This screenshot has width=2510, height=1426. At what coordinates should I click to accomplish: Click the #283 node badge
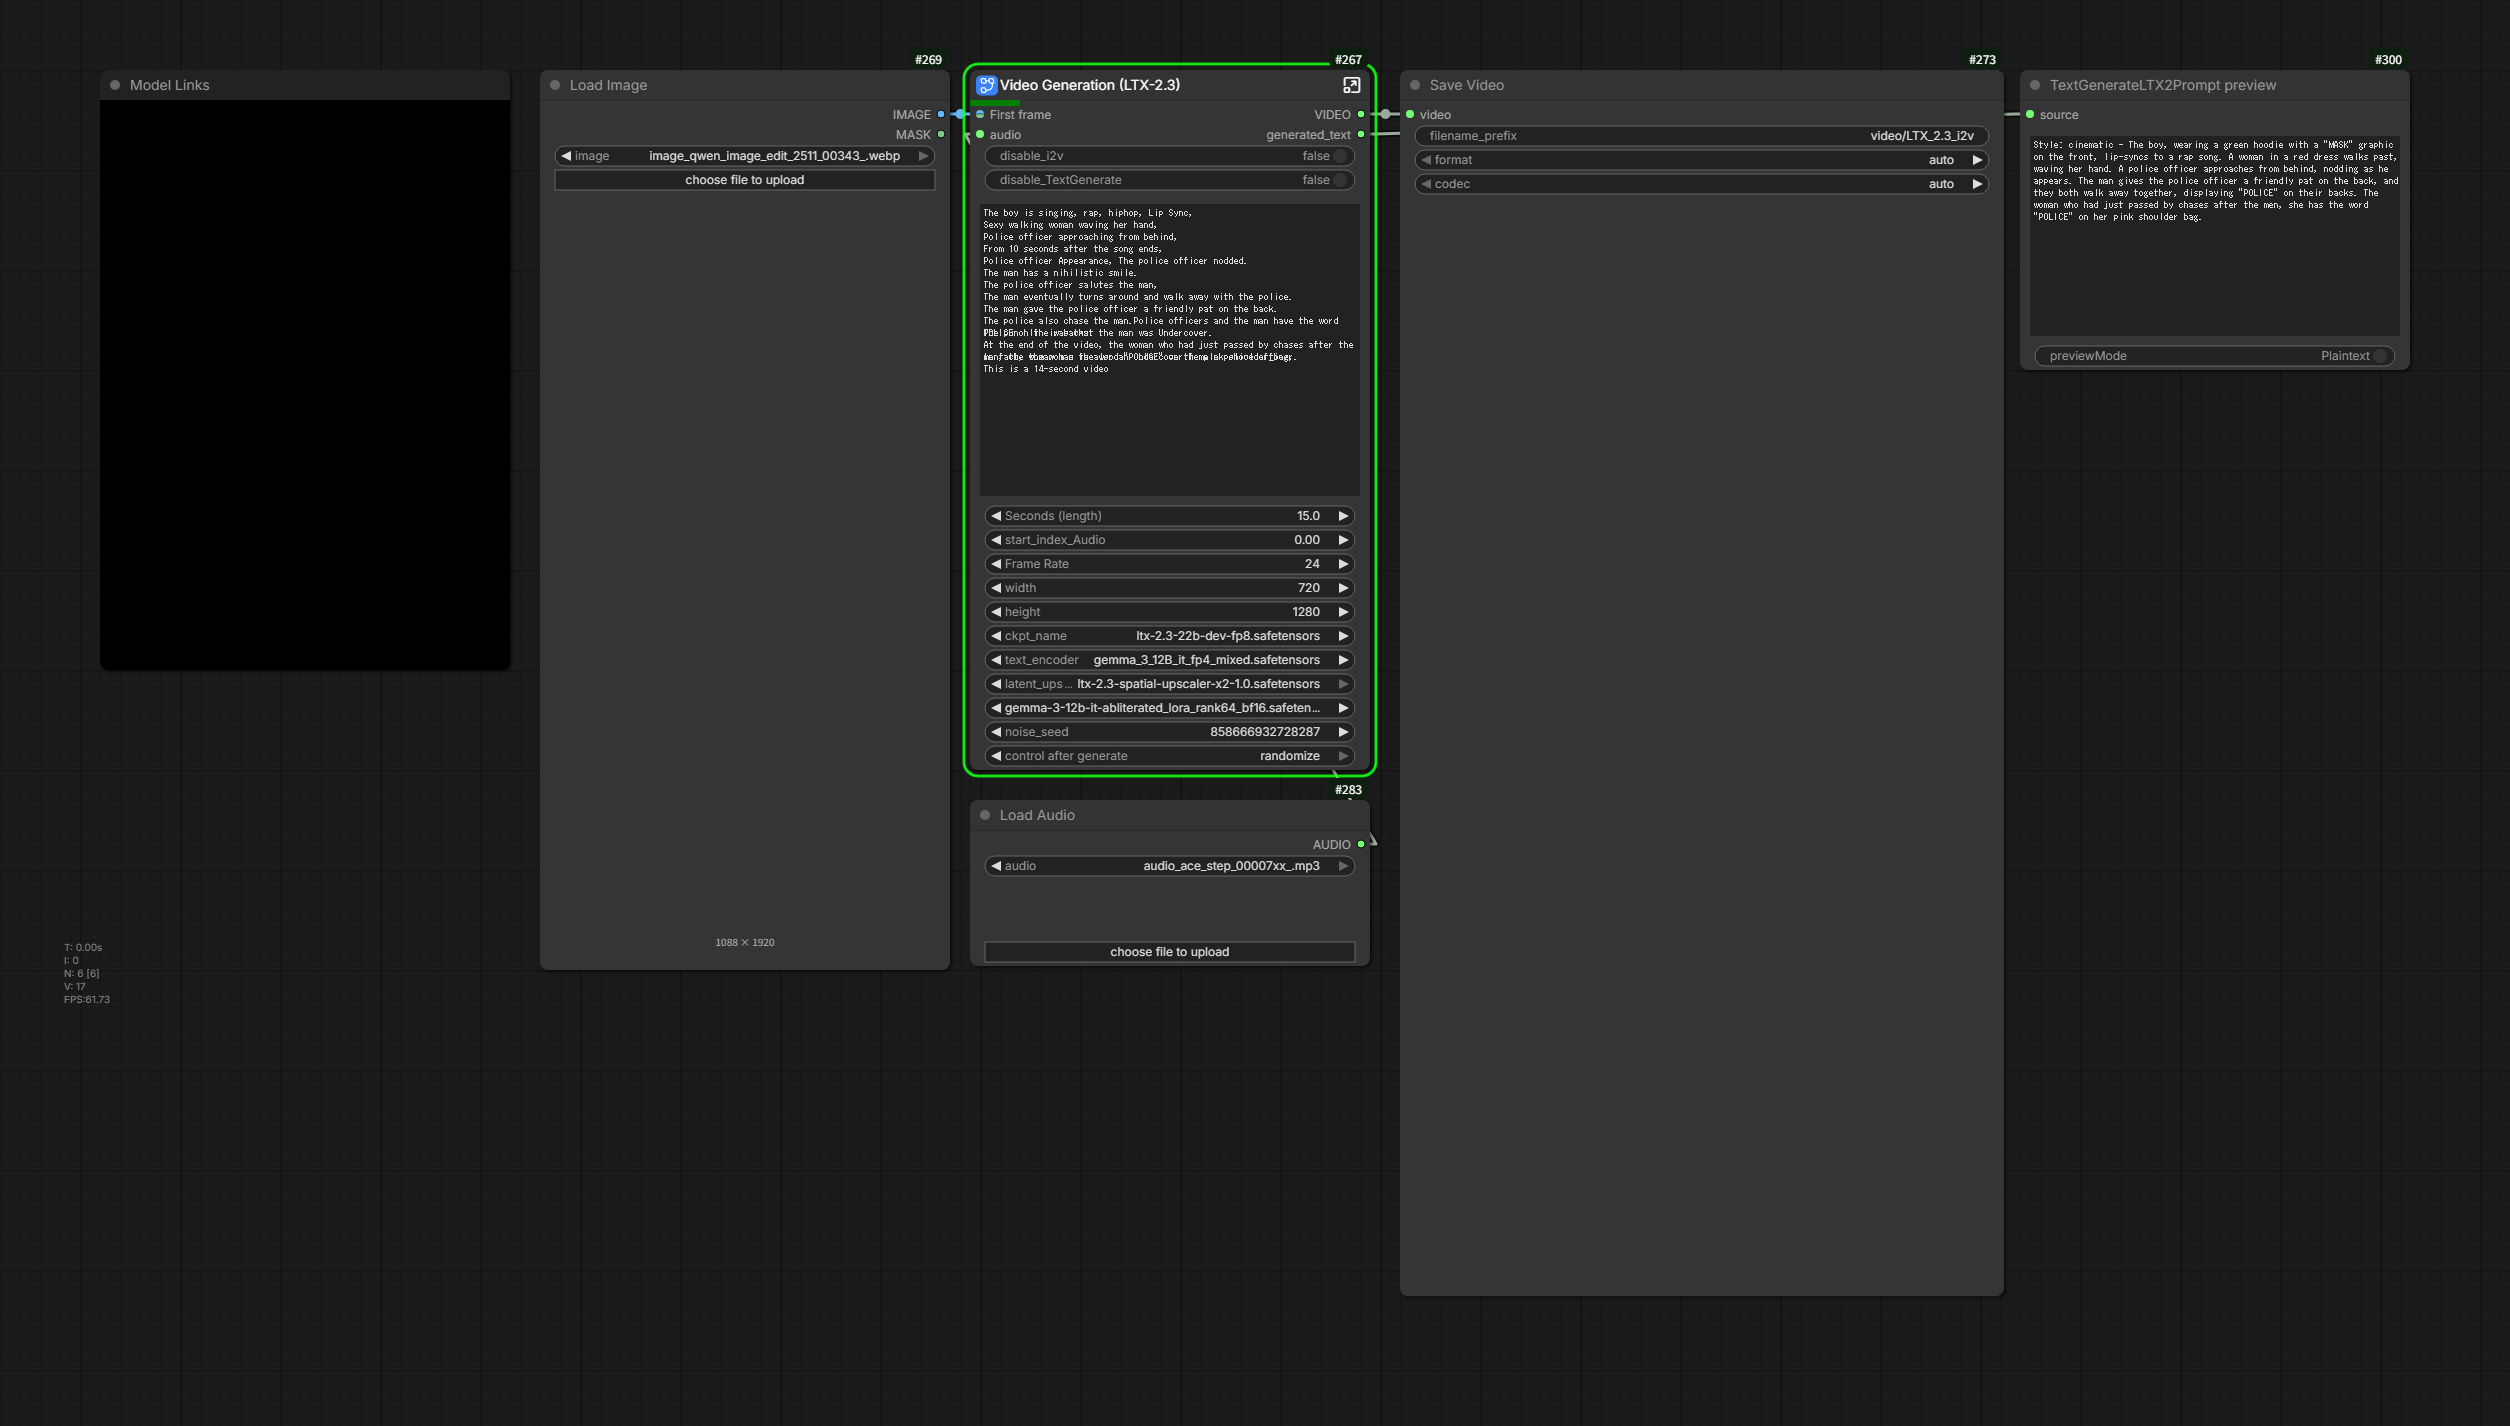coord(1348,790)
